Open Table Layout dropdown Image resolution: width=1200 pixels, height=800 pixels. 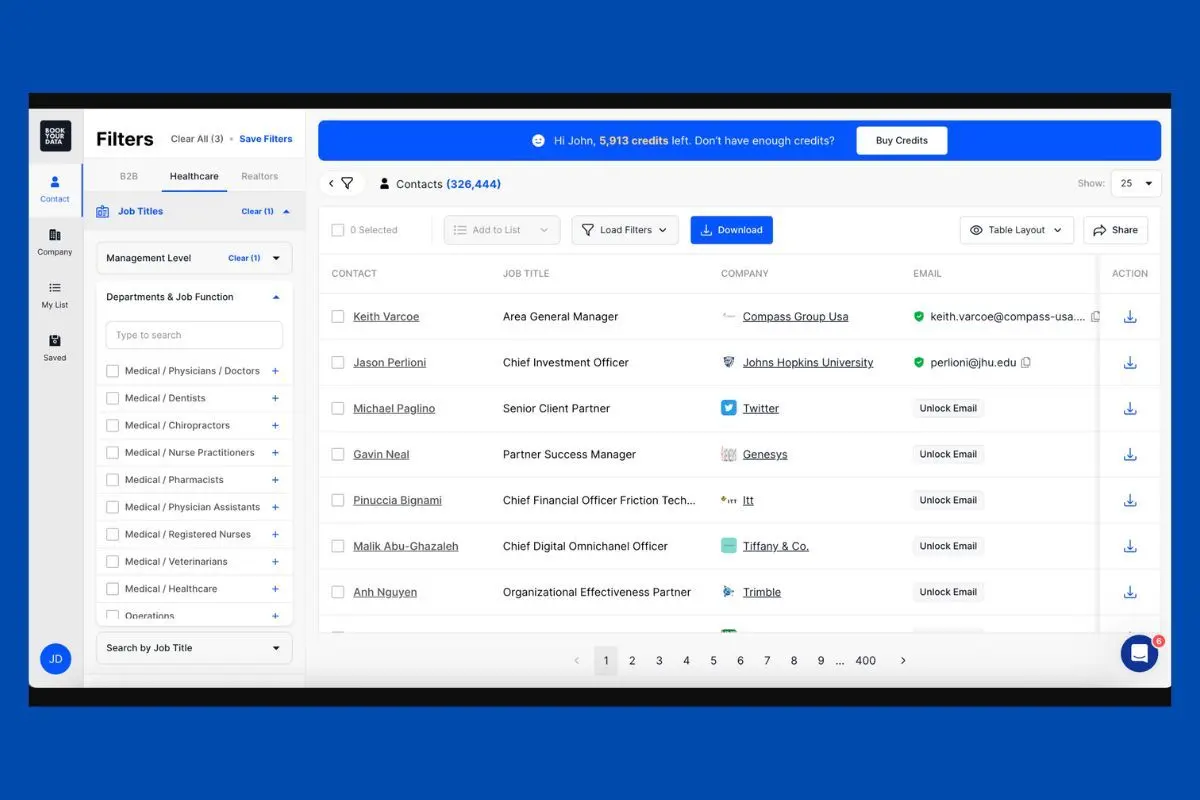tap(1017, 230)
